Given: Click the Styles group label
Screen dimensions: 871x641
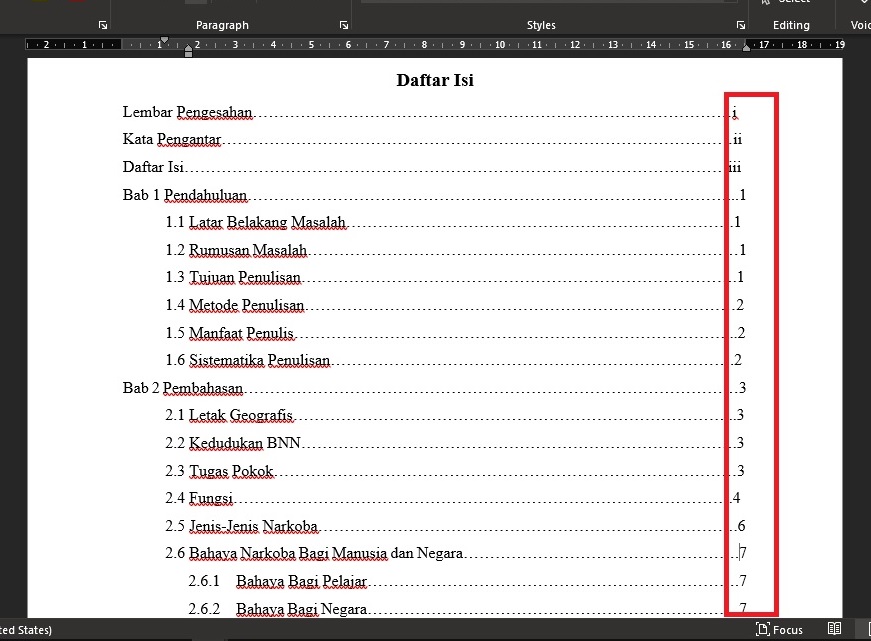Looking at the screenshot, I should (x=541, y=25).
